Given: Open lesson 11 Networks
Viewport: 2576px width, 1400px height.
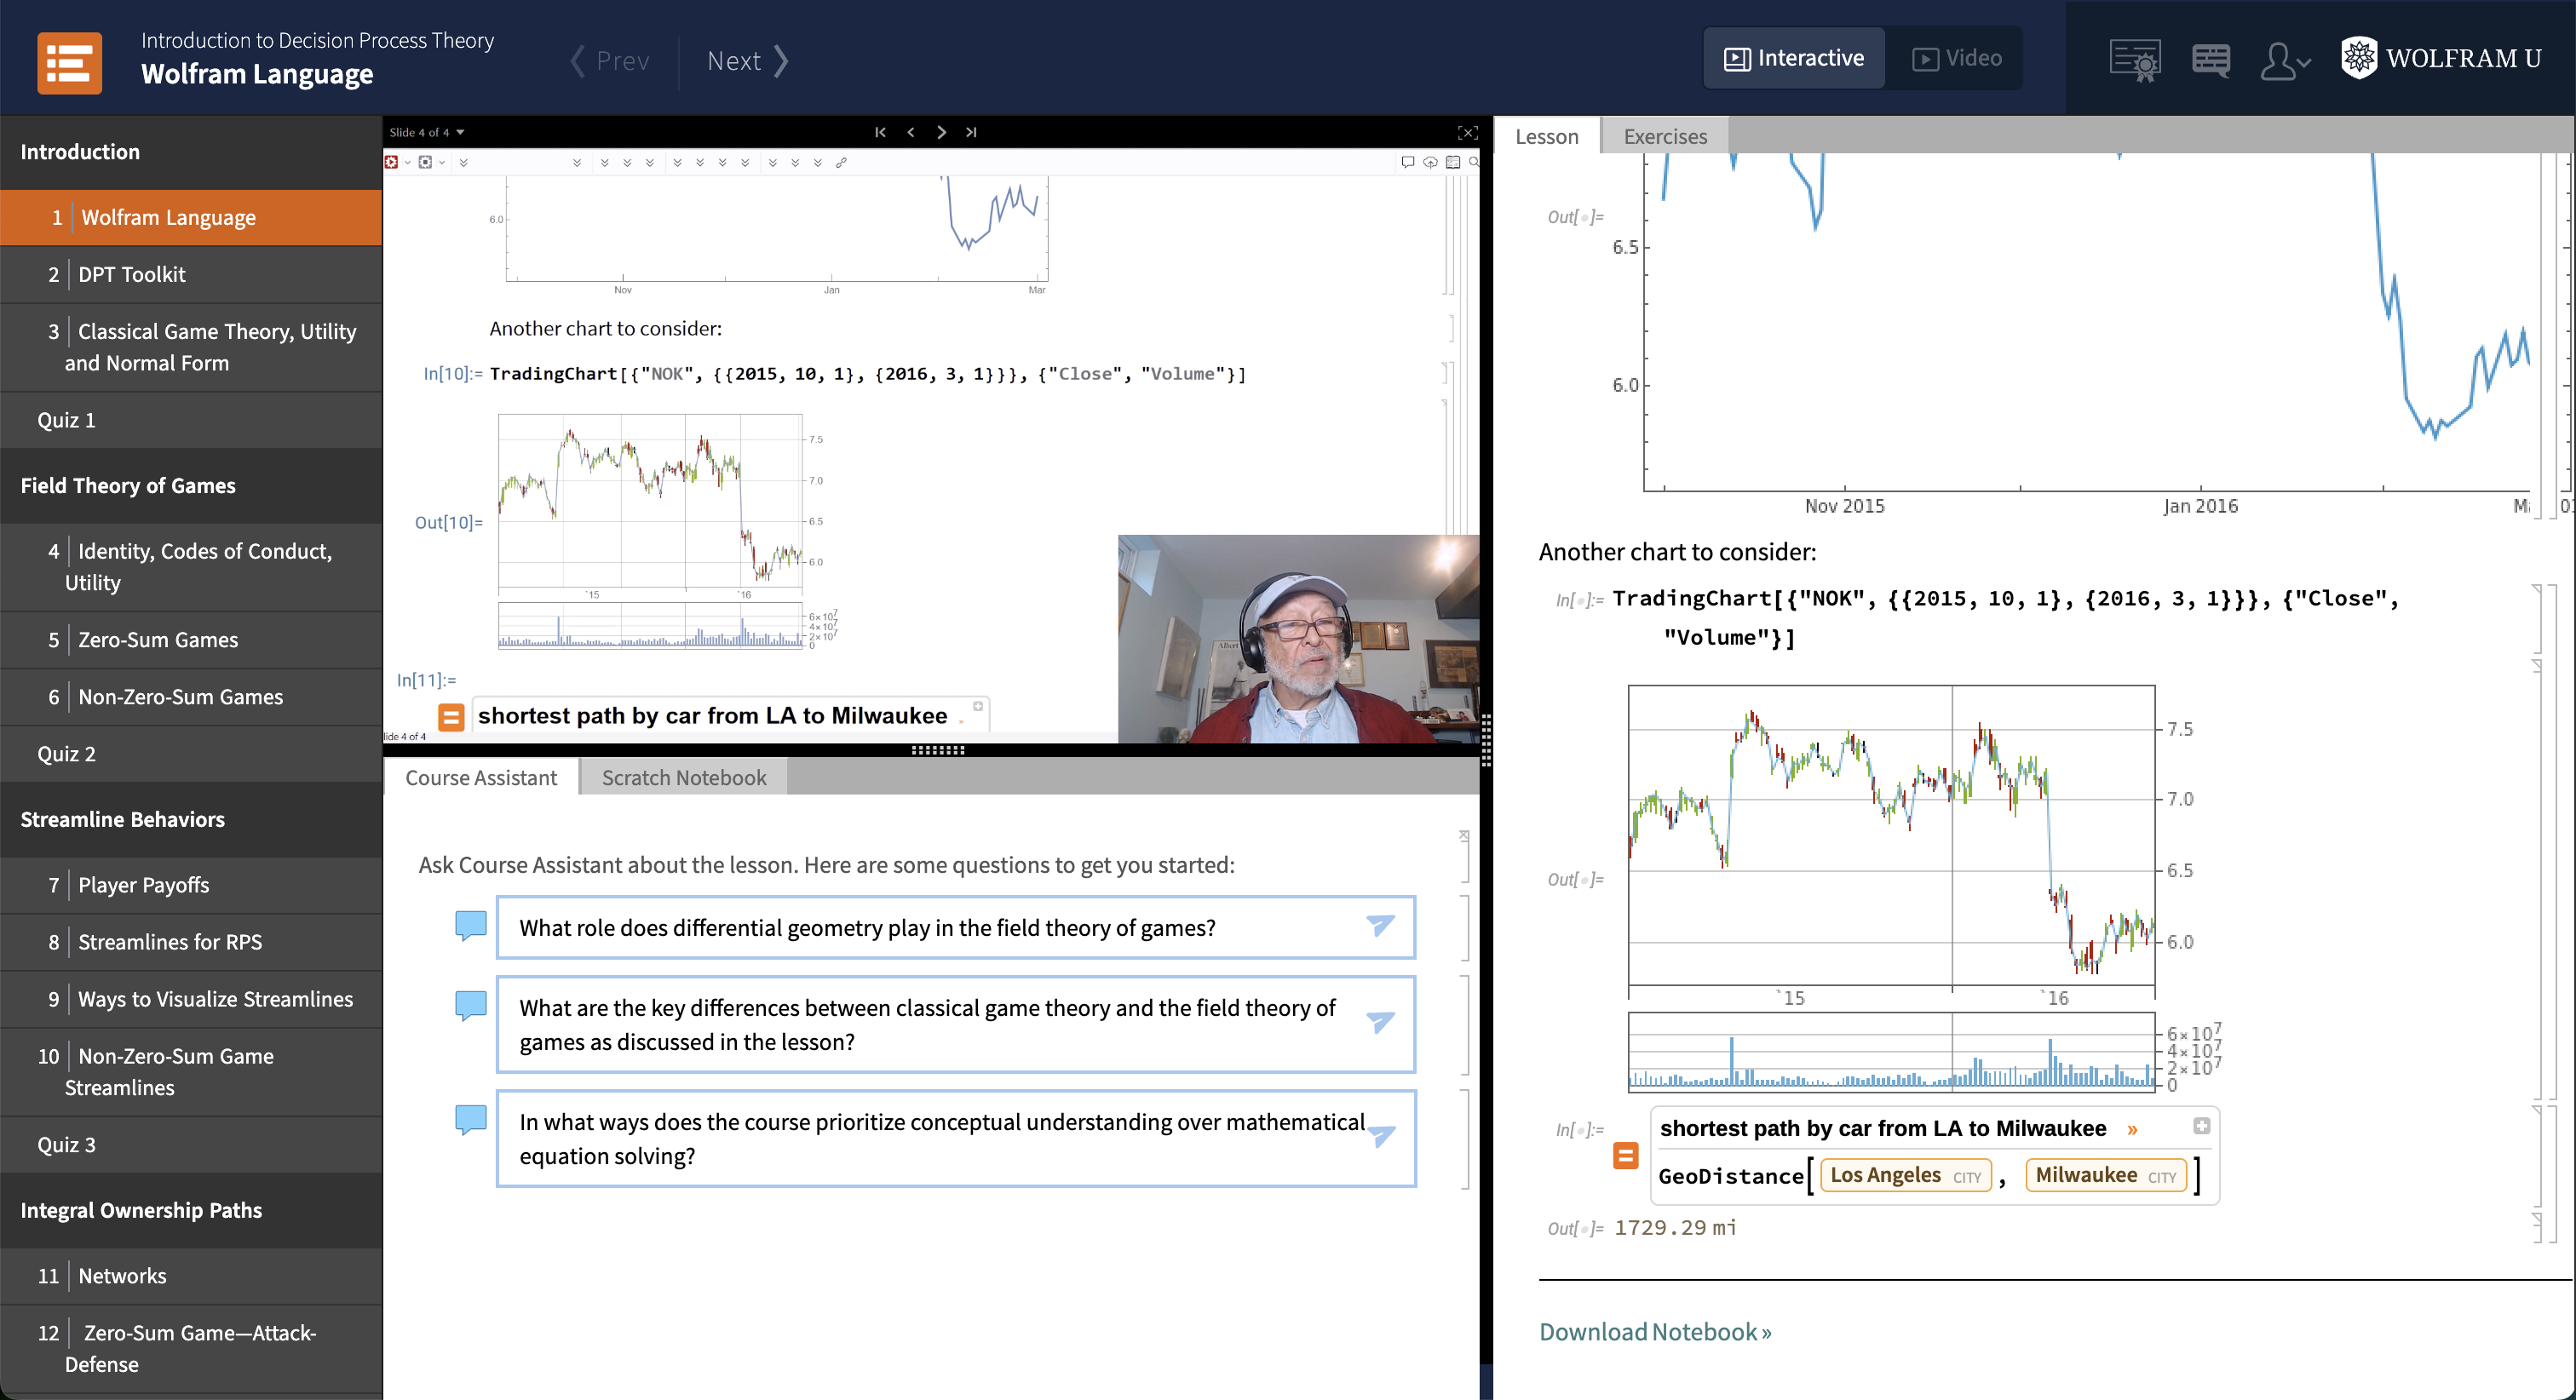Looking at the screenshot, I should coord(191,1276).
